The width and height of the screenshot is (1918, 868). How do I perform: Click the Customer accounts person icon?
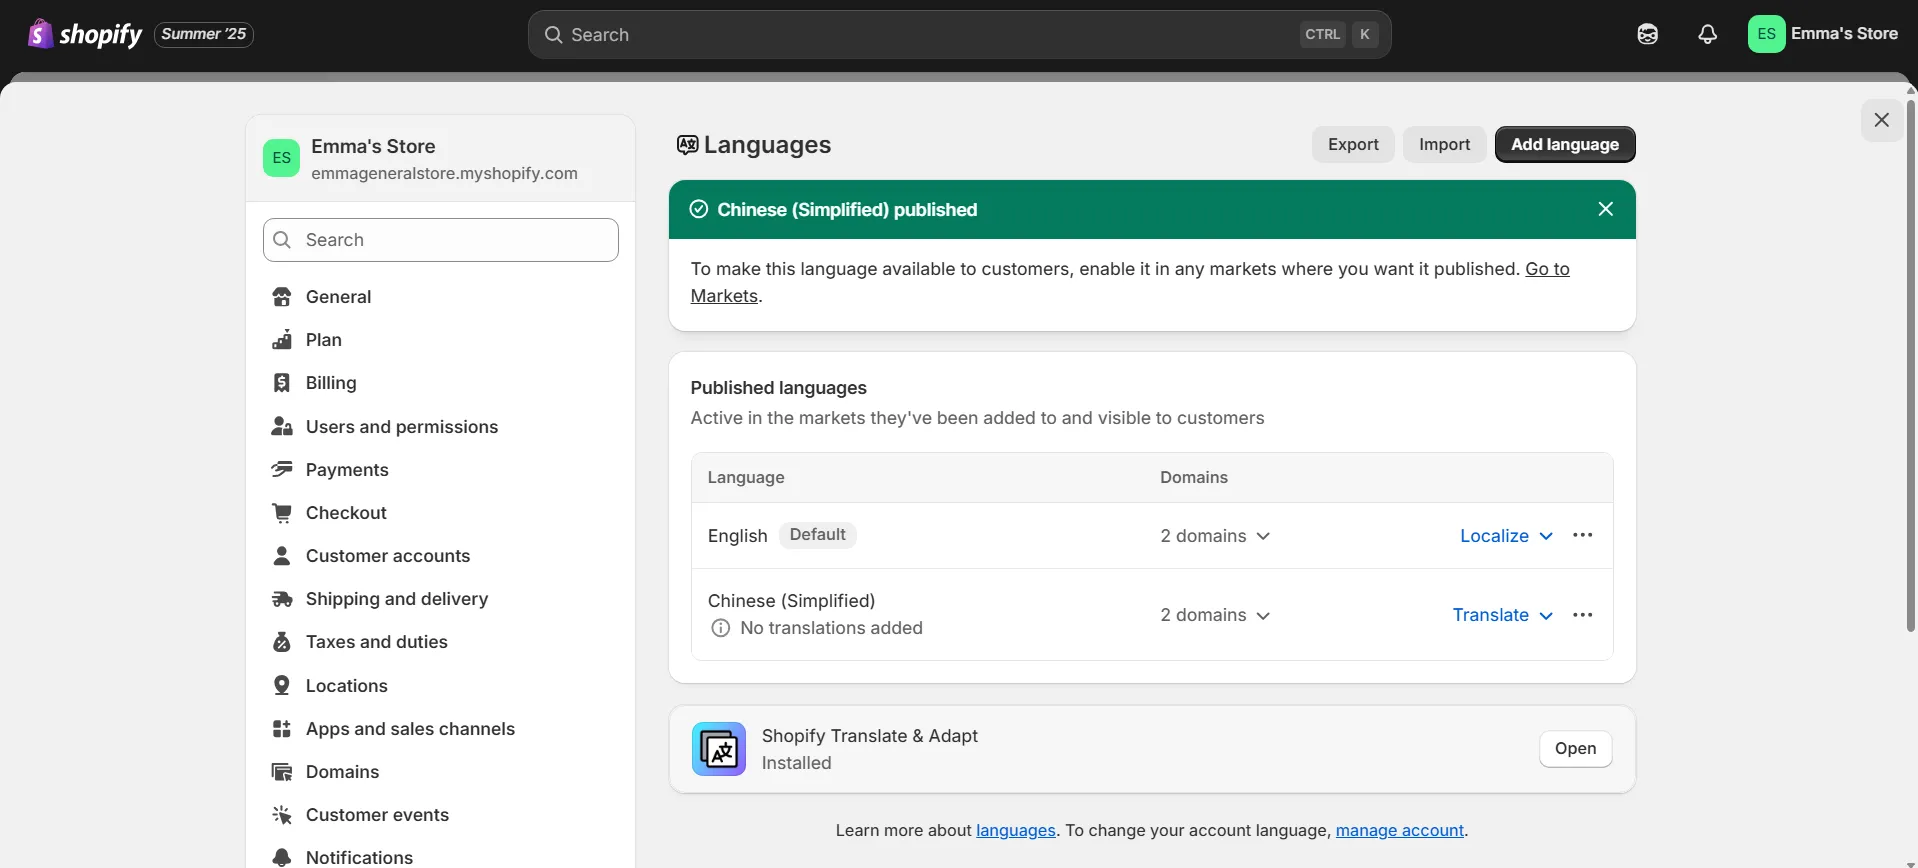point(282,556)
